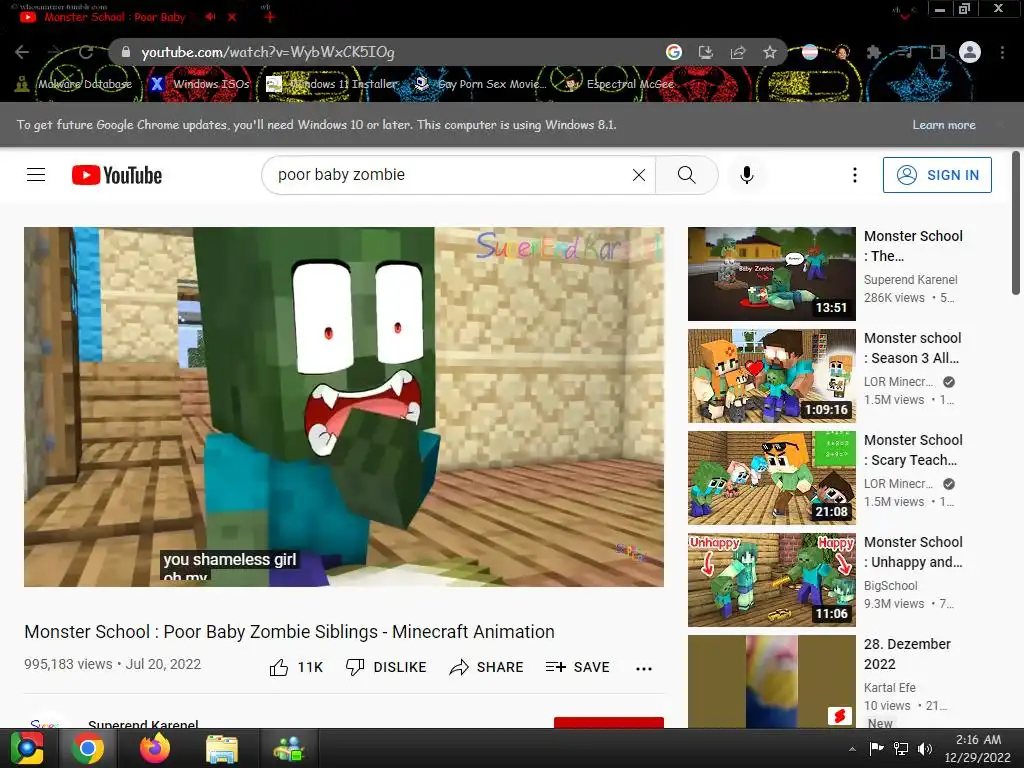Launch Firefox from the taskbar
The image size is (1024, 768).
click(x=155, y=748)
